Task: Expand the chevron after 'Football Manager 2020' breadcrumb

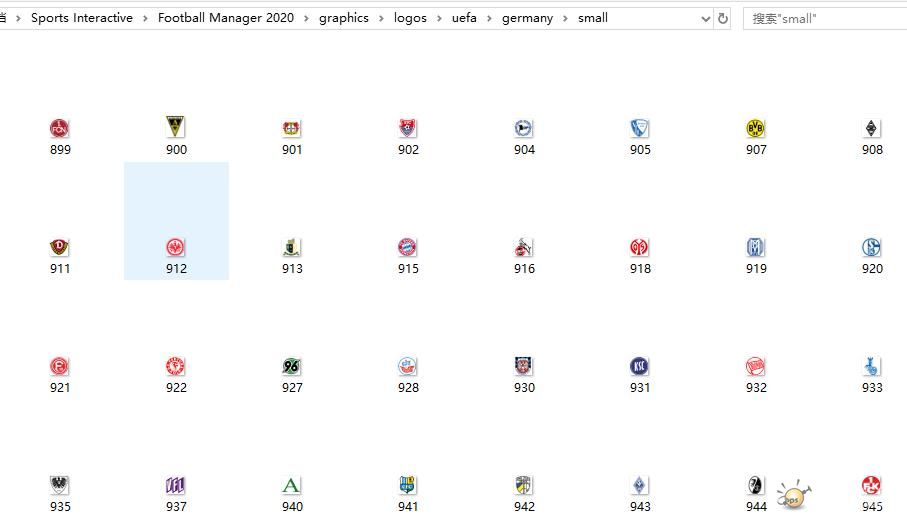Action: (307, 18)
